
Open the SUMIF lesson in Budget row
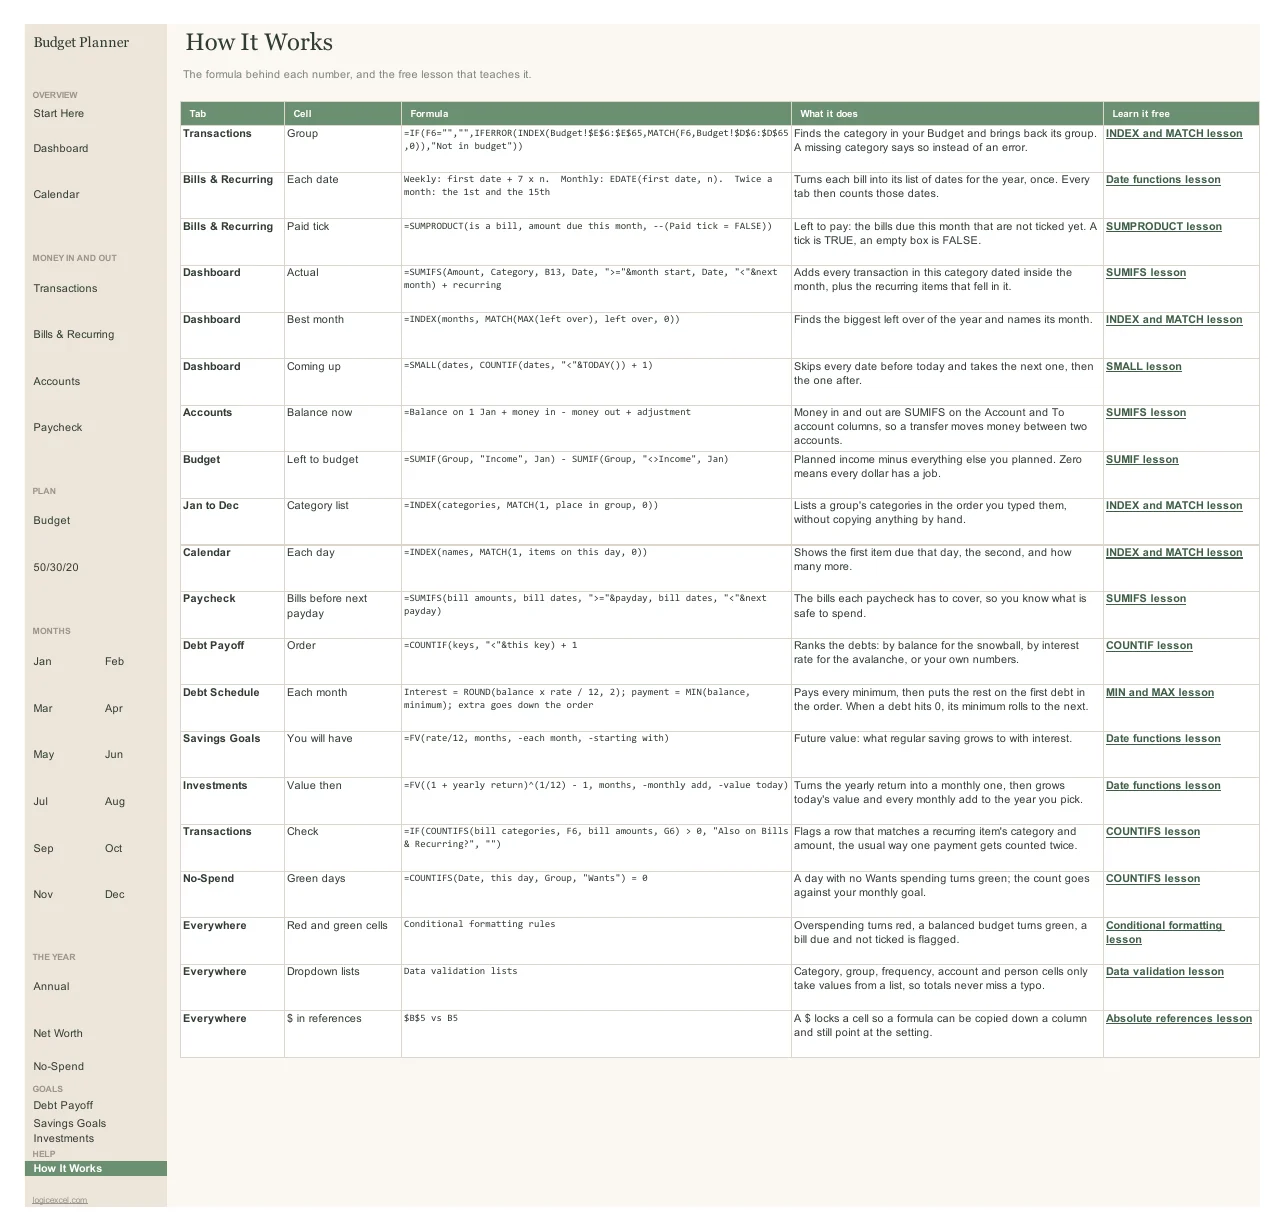[x=1142, y=460]
